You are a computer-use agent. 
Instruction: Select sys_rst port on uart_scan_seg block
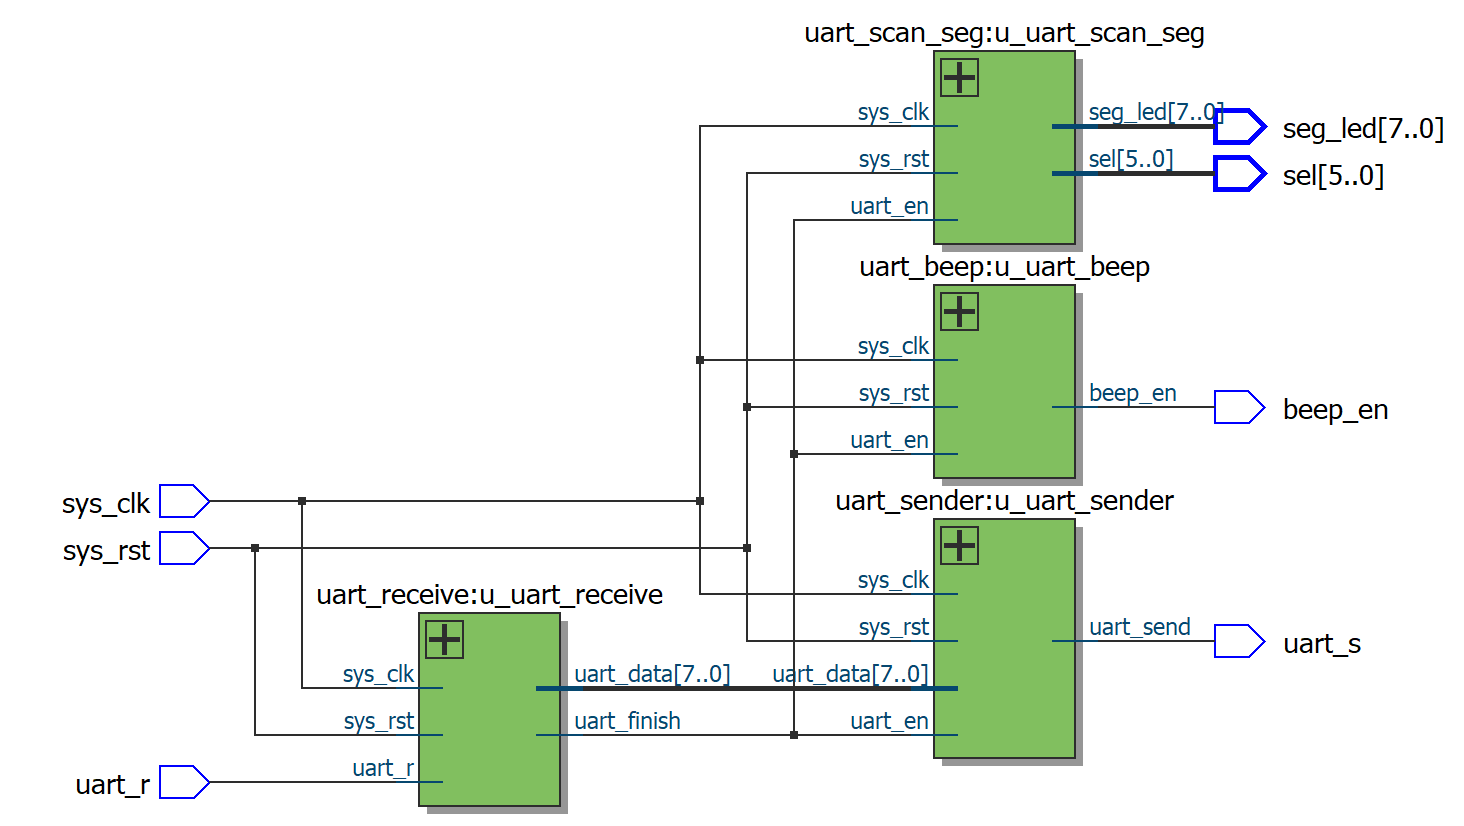click(x=893, y=159)
